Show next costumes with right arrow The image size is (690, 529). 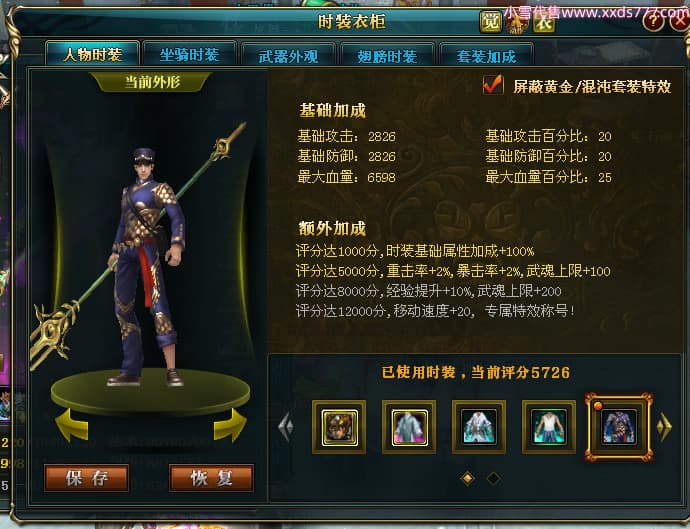[664, 426]
